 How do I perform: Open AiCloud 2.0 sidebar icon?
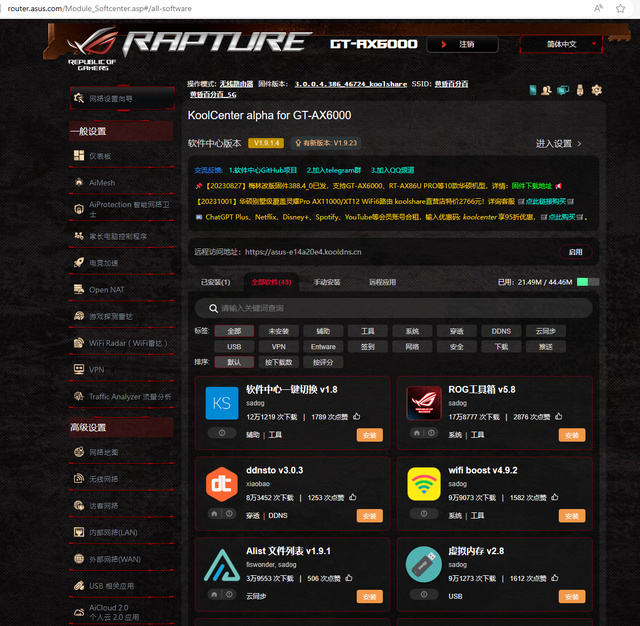[79, 612]
